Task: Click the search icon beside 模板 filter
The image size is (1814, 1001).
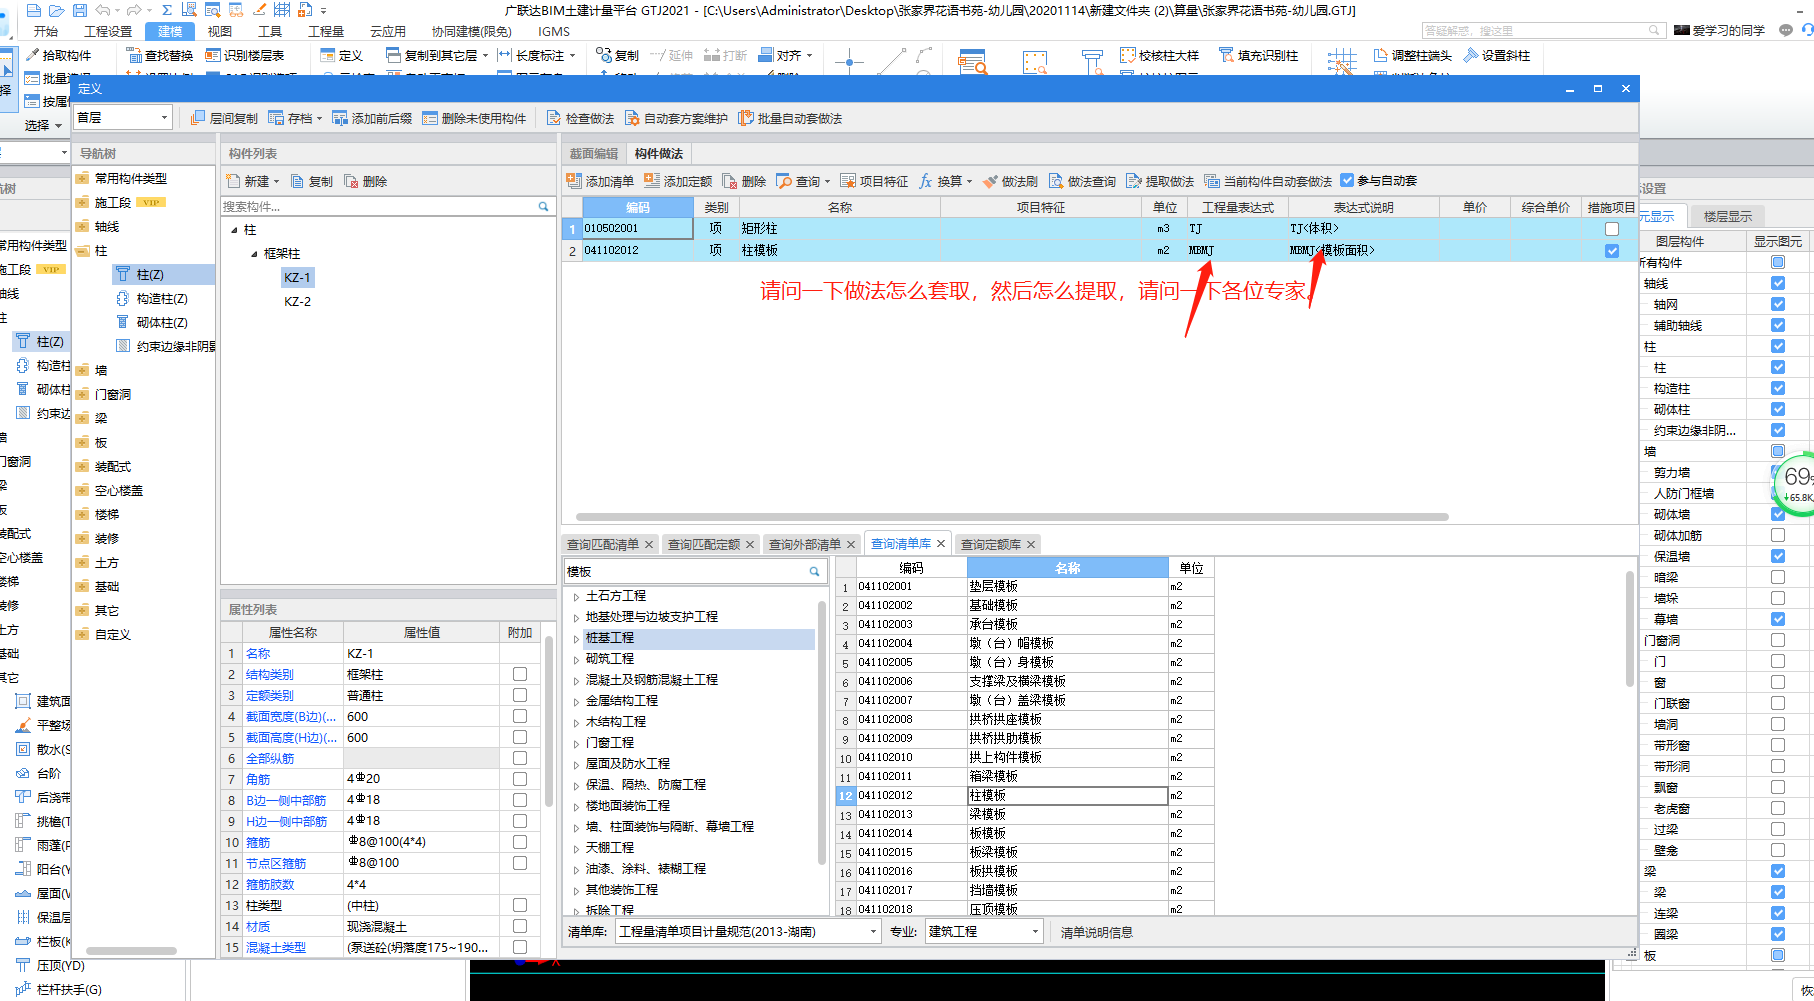Action: coord(815,571)
